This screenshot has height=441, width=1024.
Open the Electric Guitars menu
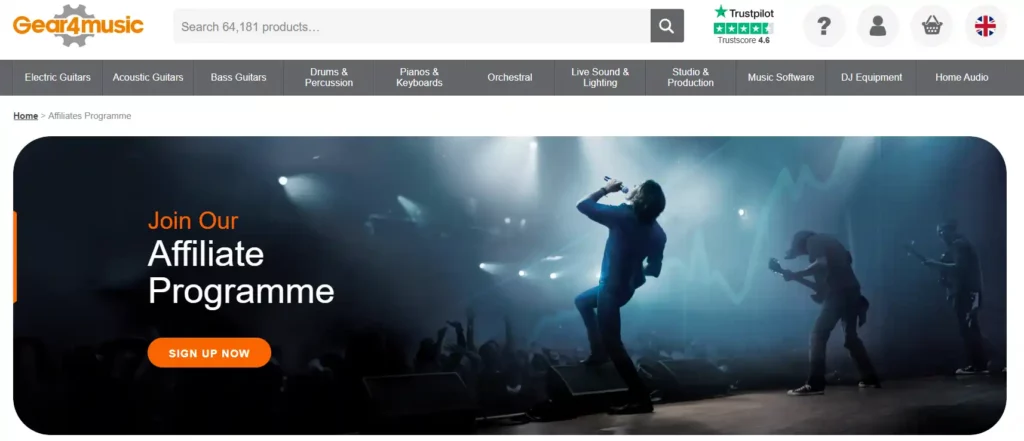57,77
